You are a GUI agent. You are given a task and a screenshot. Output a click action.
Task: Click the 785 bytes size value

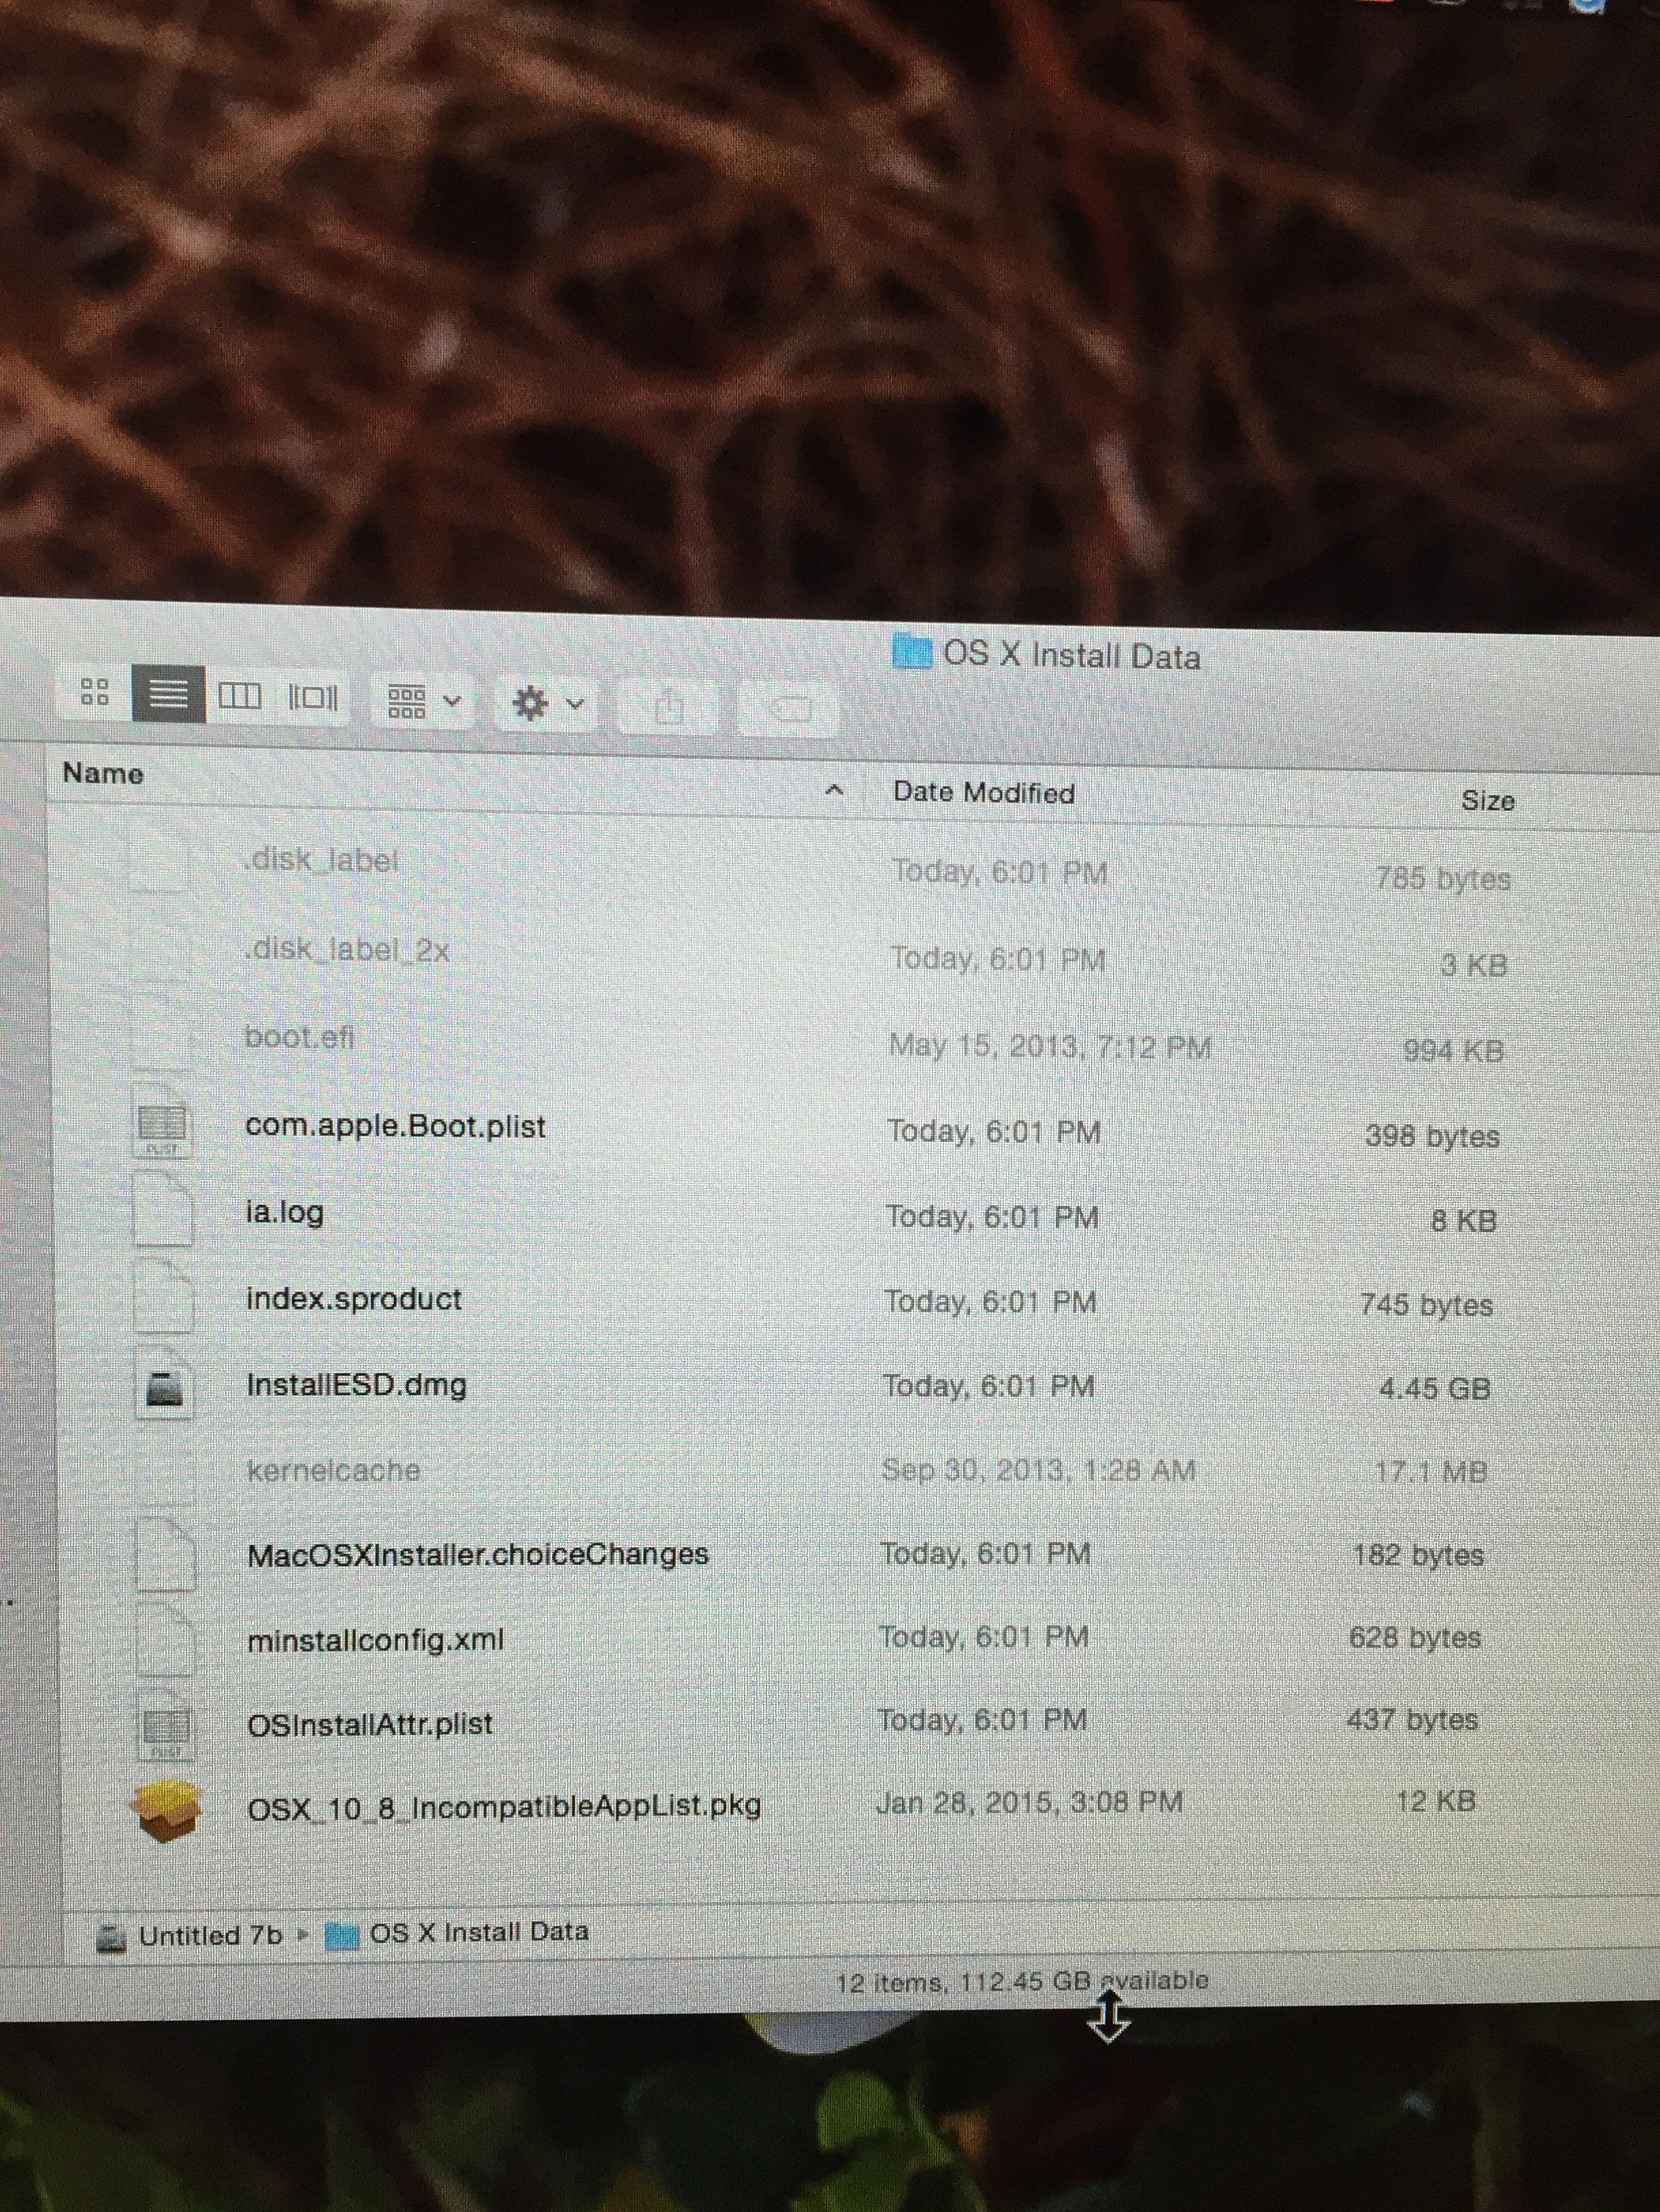pyautogui.click(x=1442, y=878)
